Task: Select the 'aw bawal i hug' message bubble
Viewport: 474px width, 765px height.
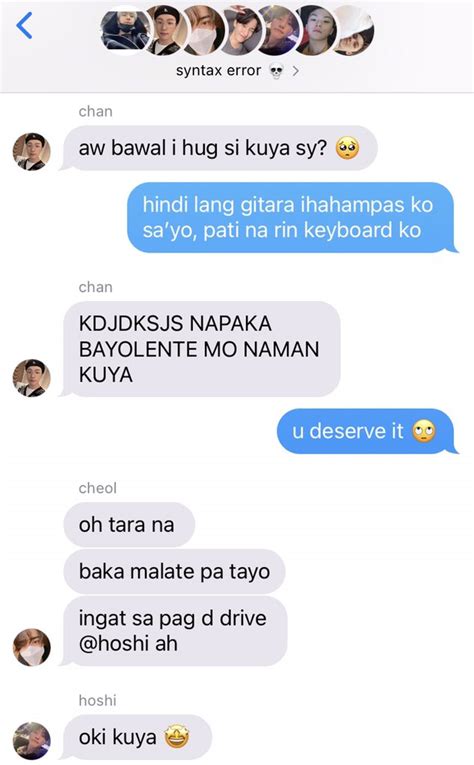Action: (220, 148)
